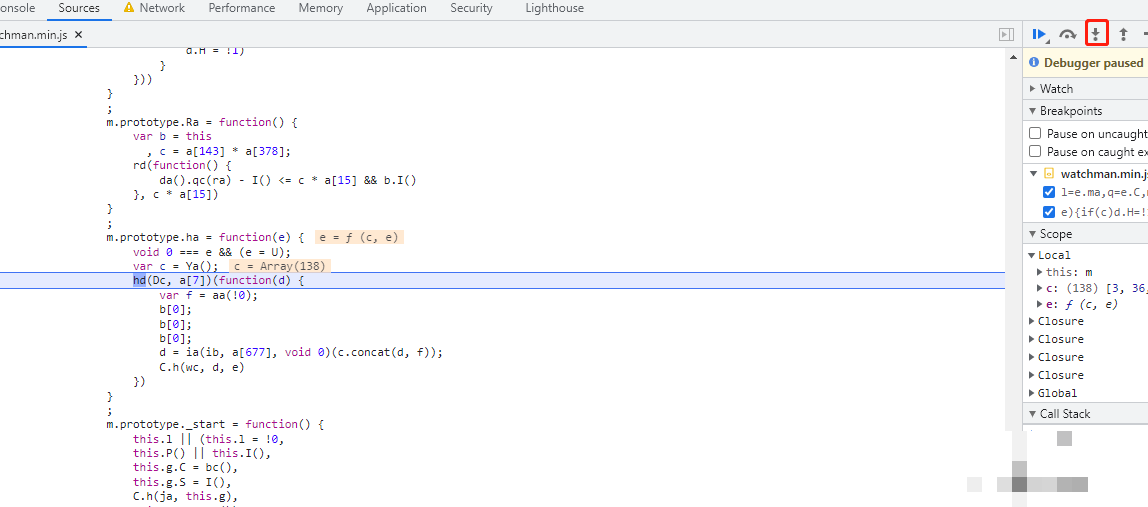1148x507 pixels.
Task: Disable the e){if(c)d.H= breakpoint checkbox
Action: point(1049,211)
